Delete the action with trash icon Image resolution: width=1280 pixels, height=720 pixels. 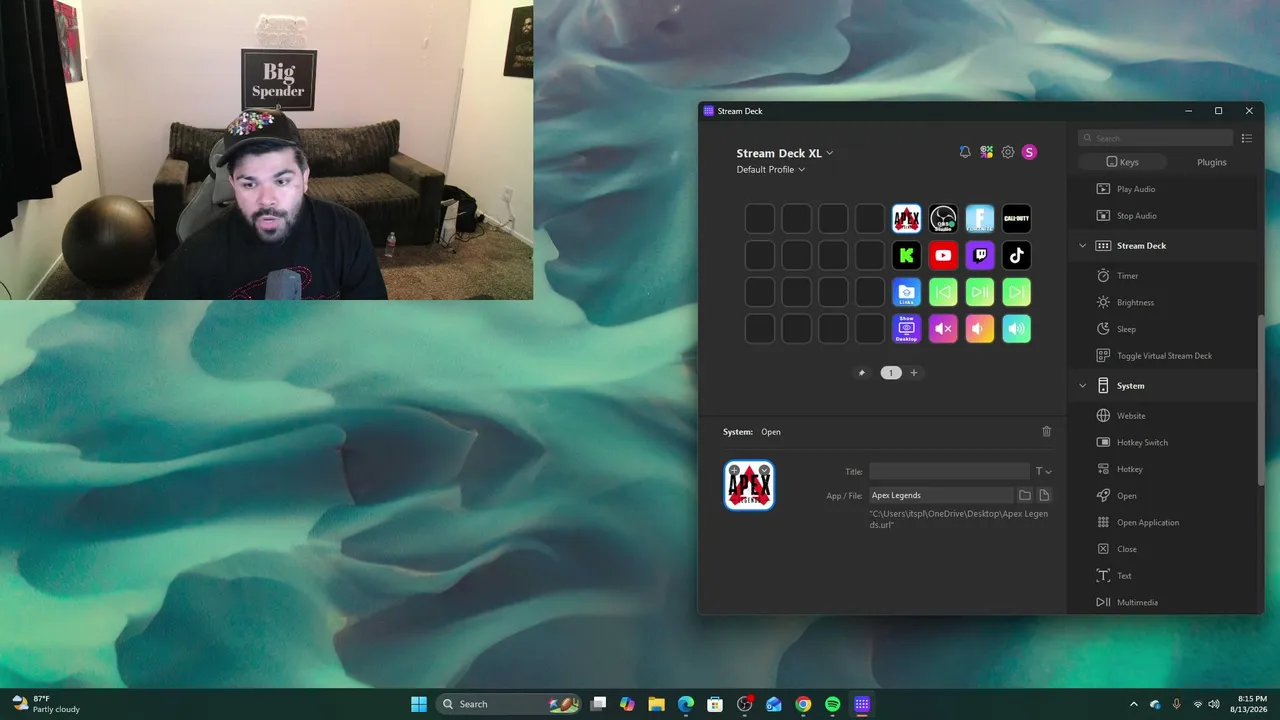click(x=1047, y=432)
